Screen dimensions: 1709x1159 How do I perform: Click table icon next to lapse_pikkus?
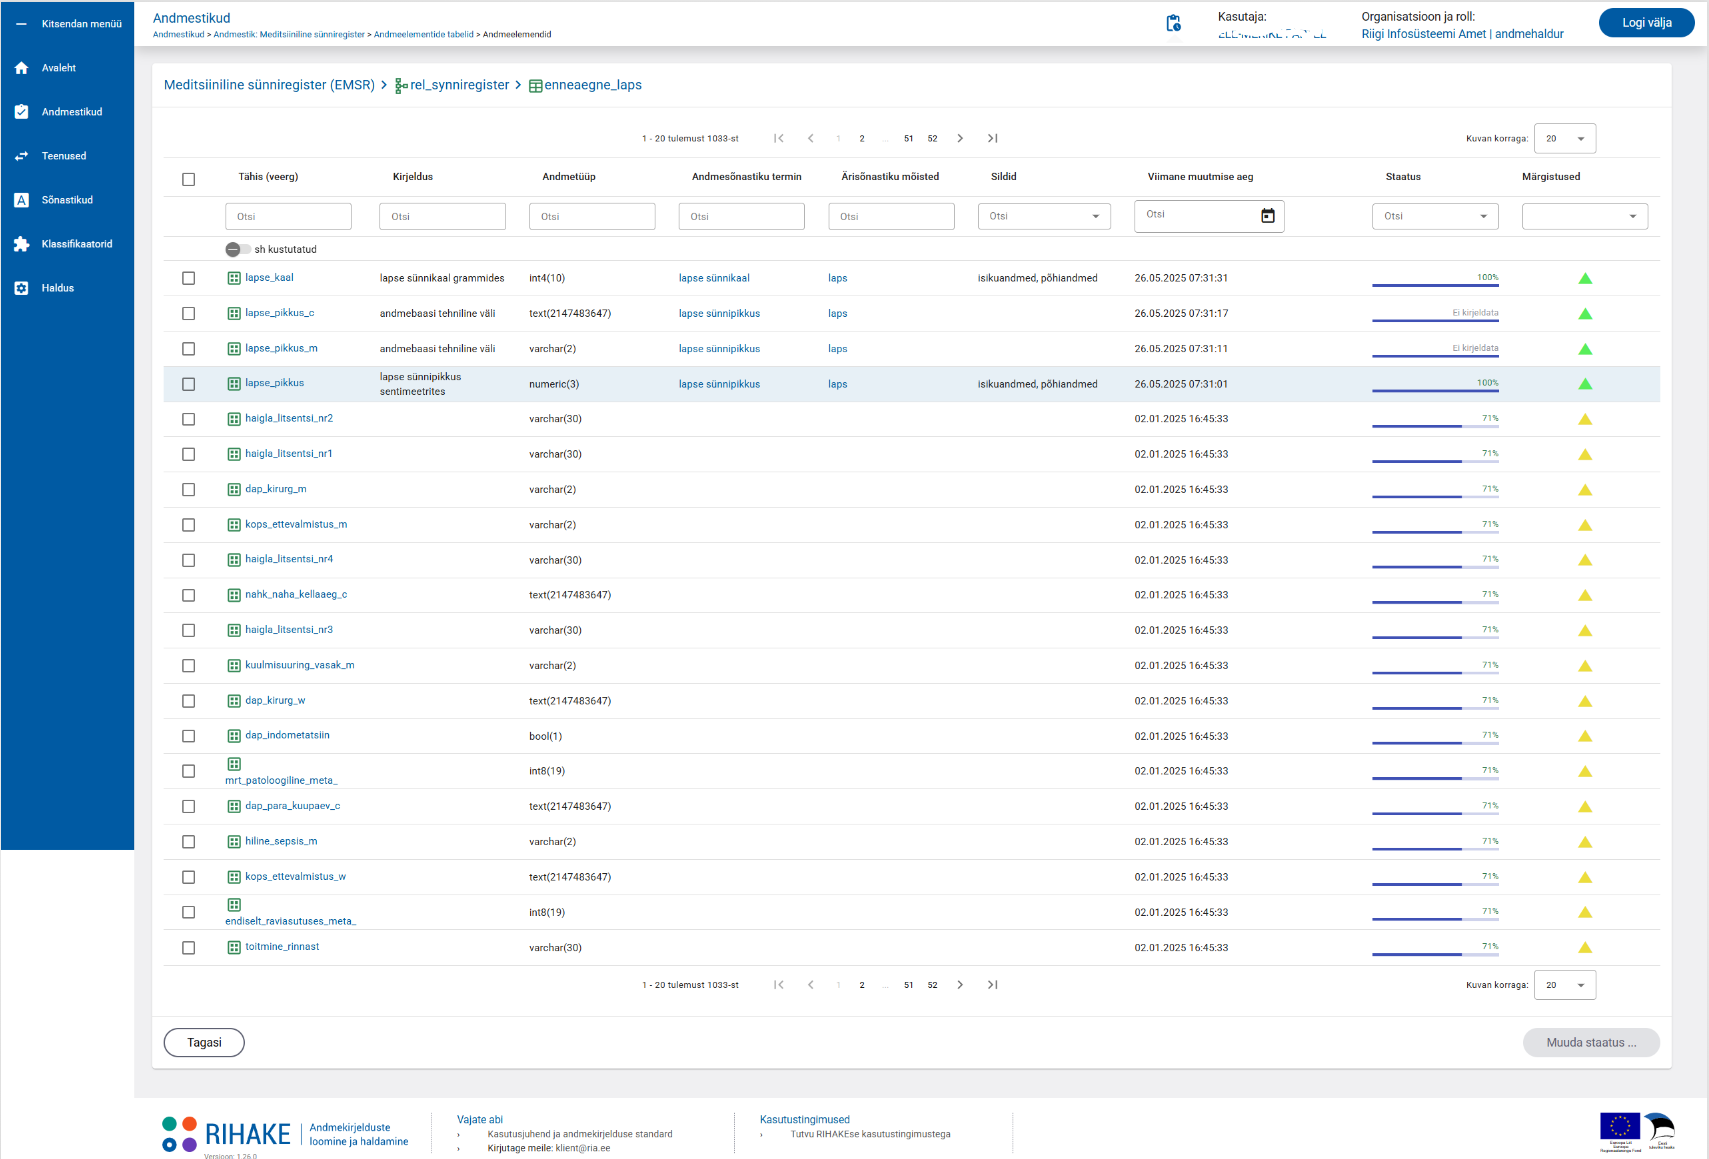tap(234, 384)
